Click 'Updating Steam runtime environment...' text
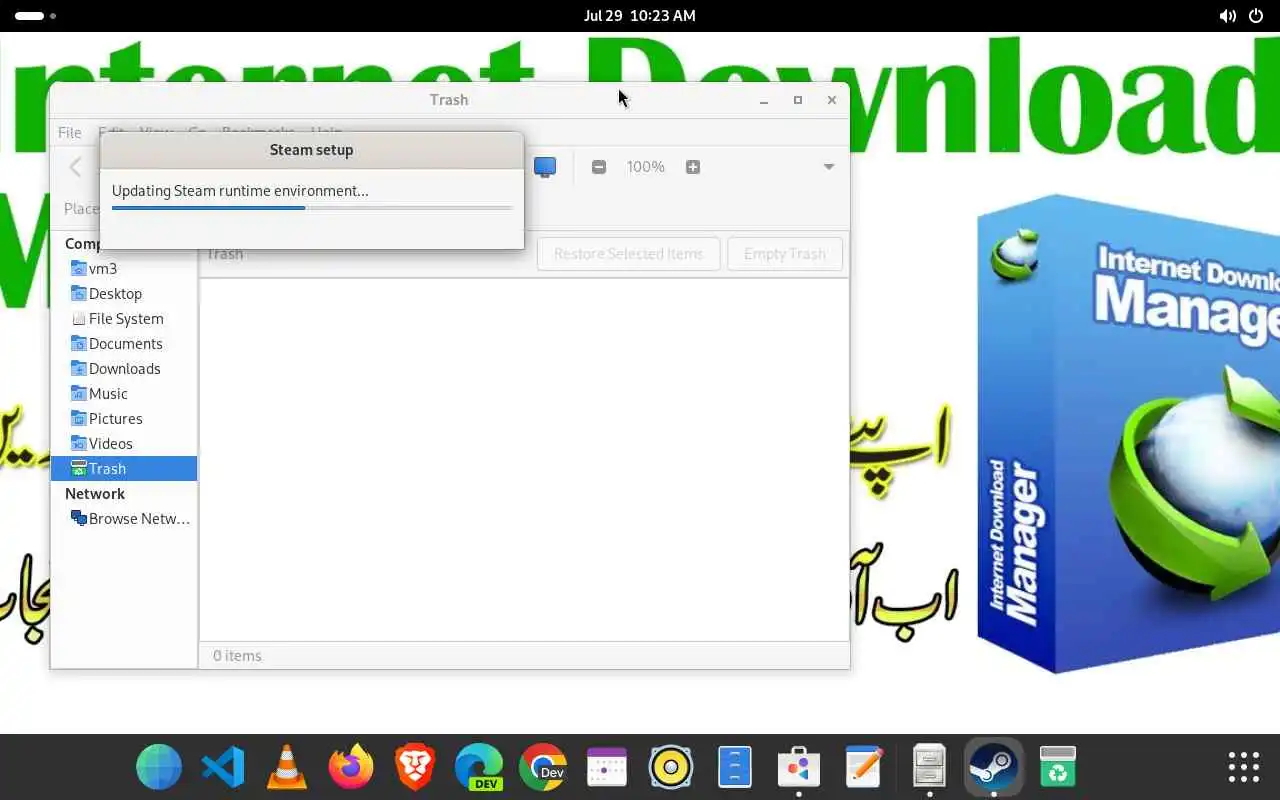The height and width of the screenshot is (800, 1280). click(x=240, y=190)
